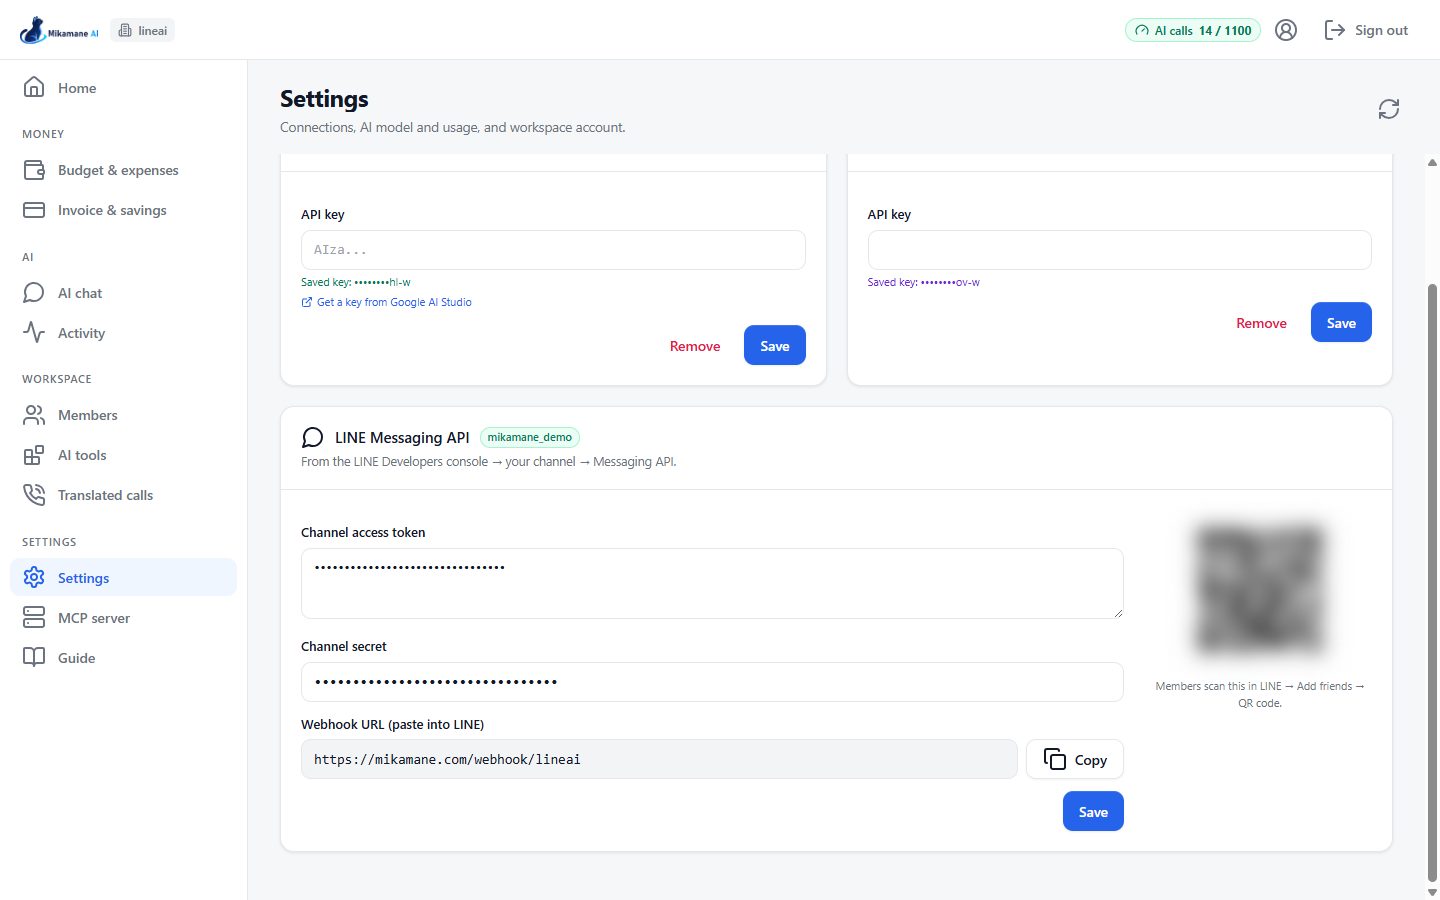The width and height of the screenshot is (1440, 900).
Task: Focus the Channel access token textarea
Action: (x=712, y=583)
